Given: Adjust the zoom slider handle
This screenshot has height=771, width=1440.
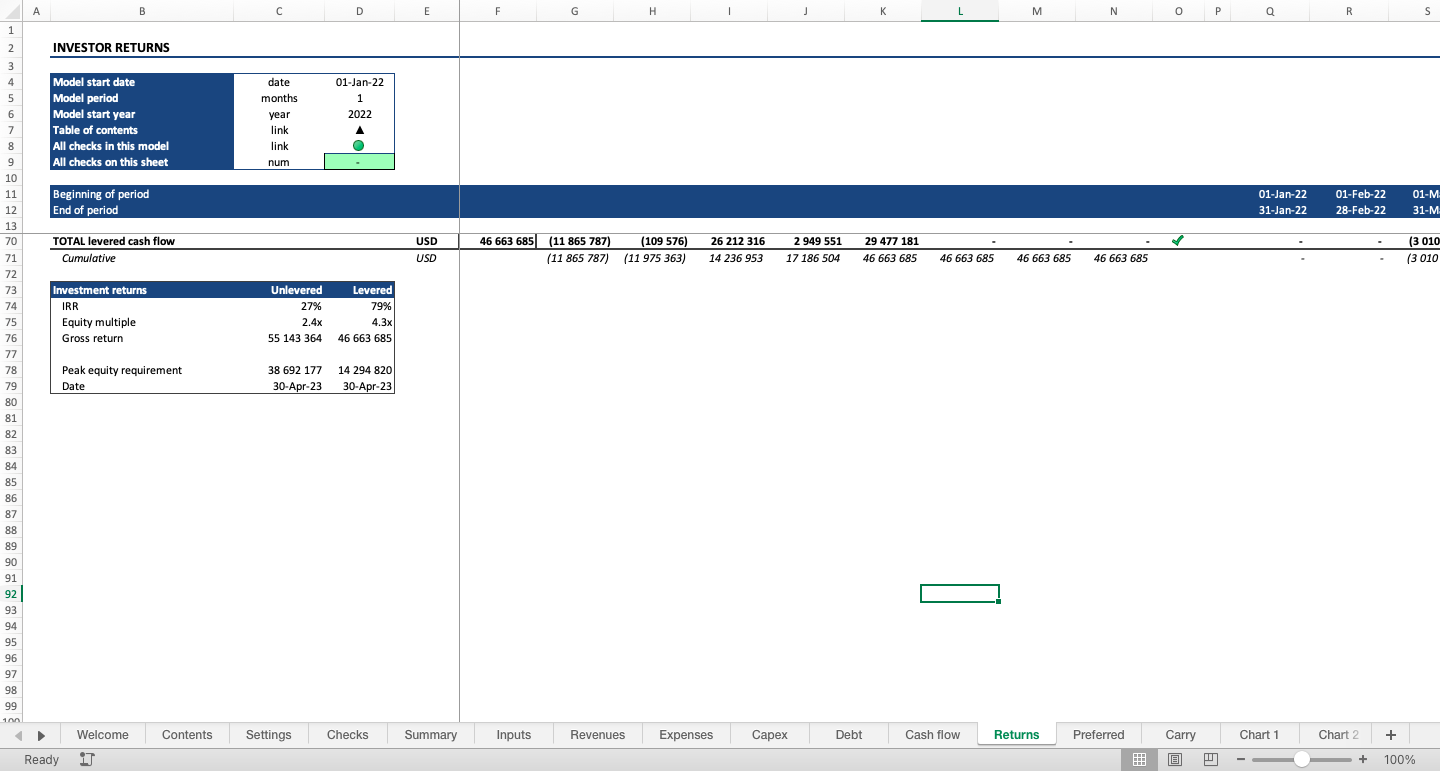Looking at the screenshot, I should click(x=1301, y=759).
